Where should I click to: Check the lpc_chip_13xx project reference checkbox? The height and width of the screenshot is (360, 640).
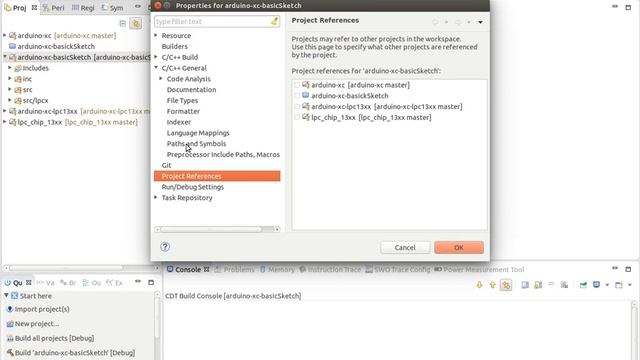(x=297, y=117)
